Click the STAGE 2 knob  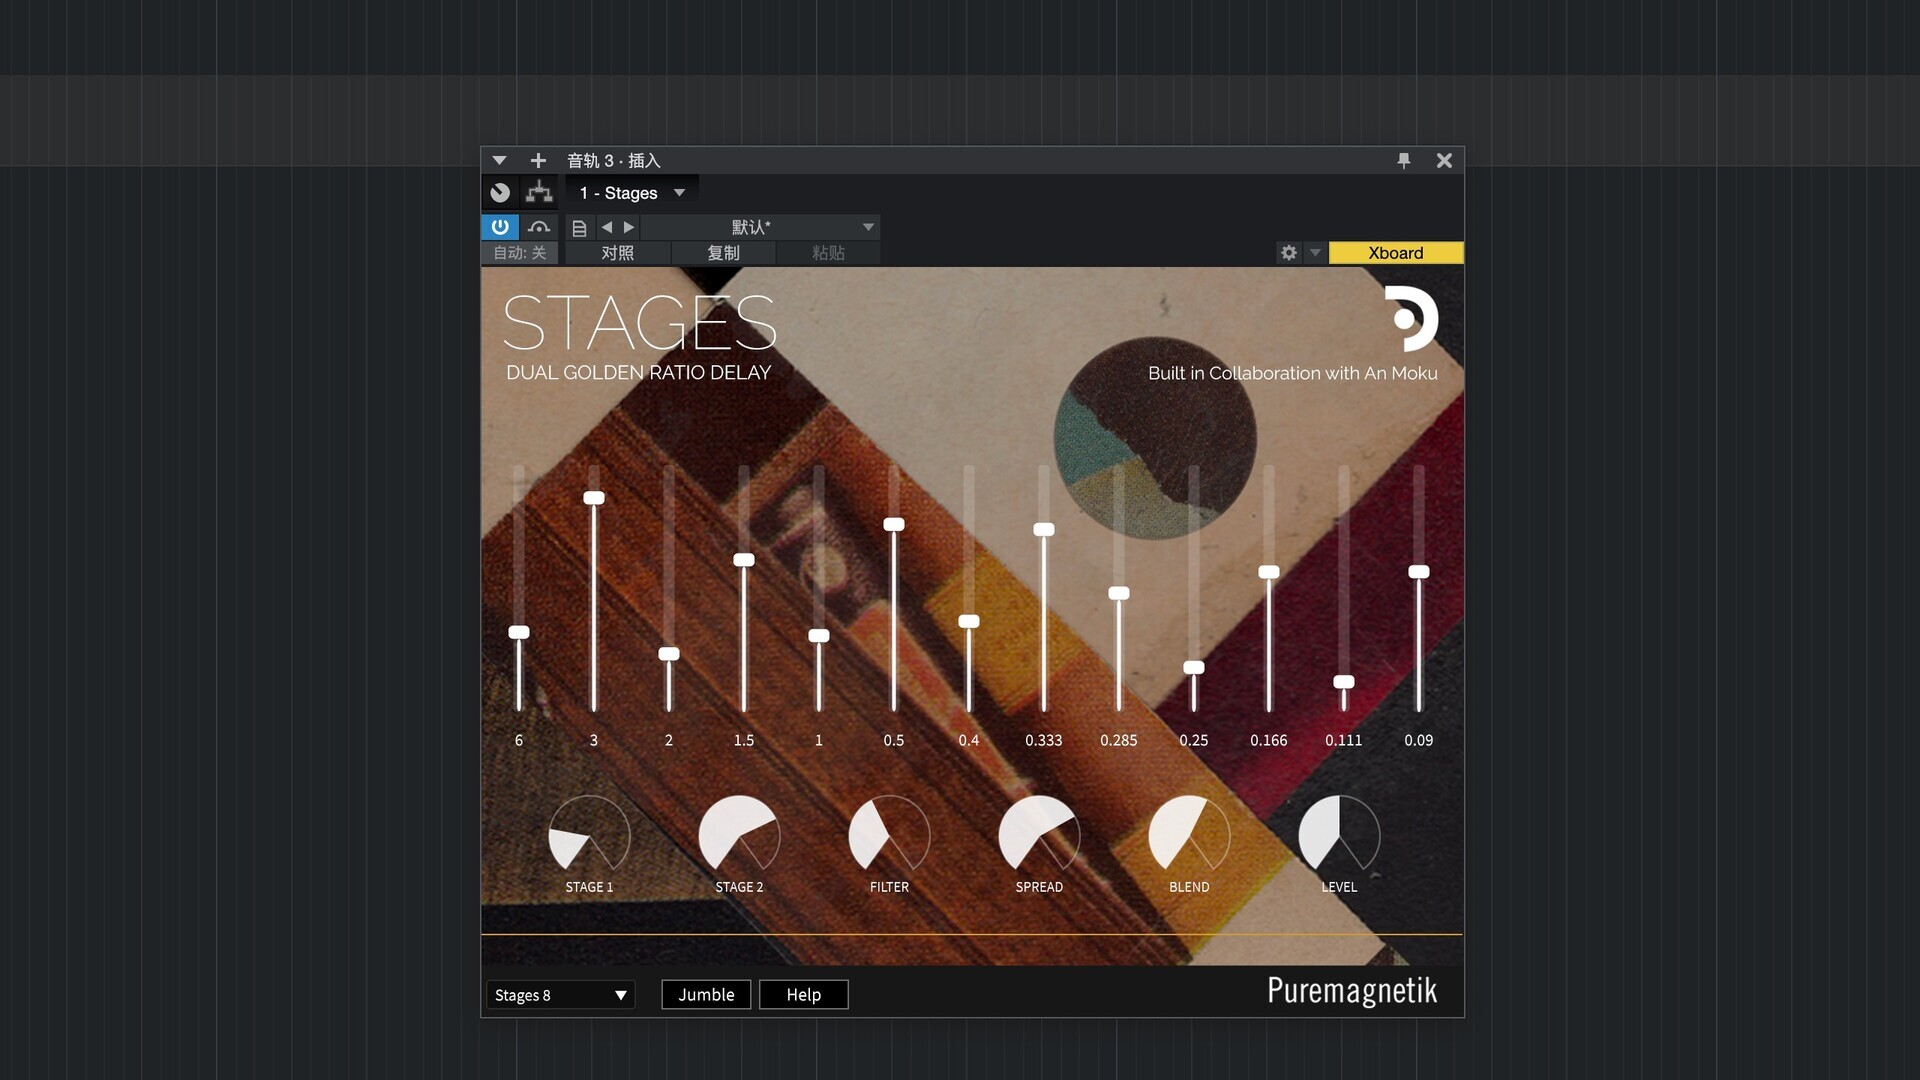[x=739, y=835]
